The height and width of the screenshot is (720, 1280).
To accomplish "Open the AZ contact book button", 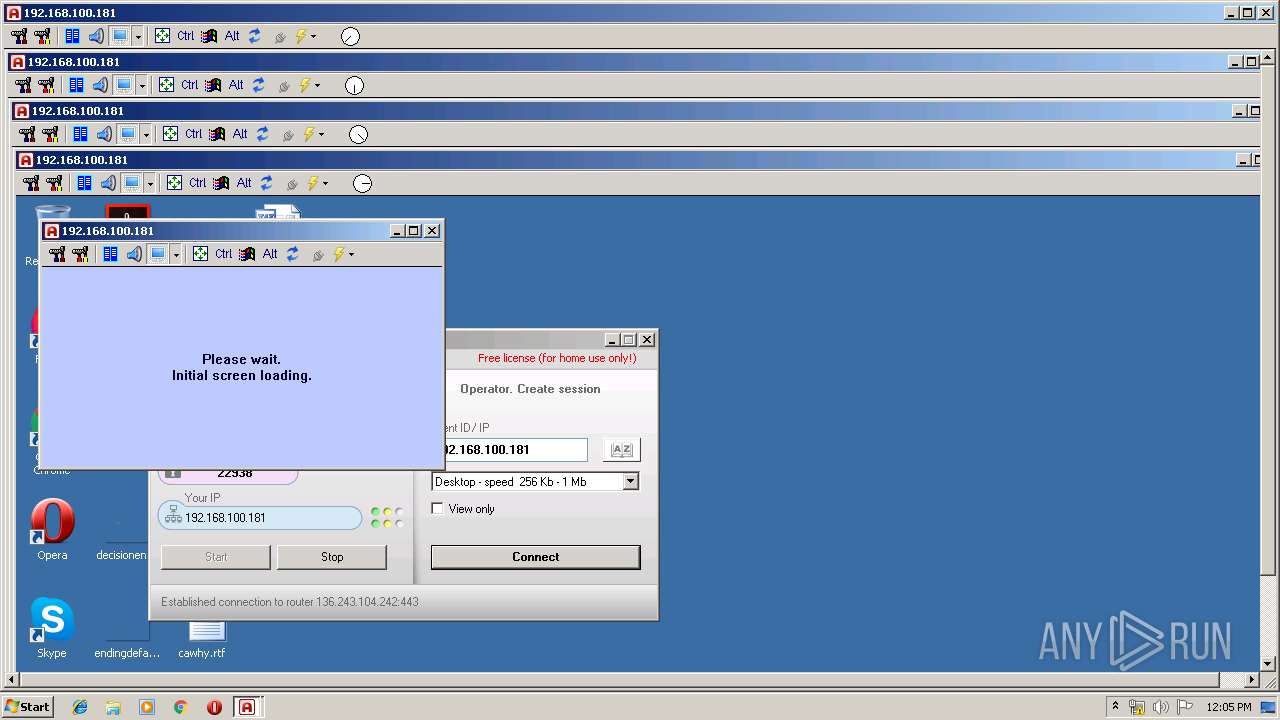I will tap(622, 450).
